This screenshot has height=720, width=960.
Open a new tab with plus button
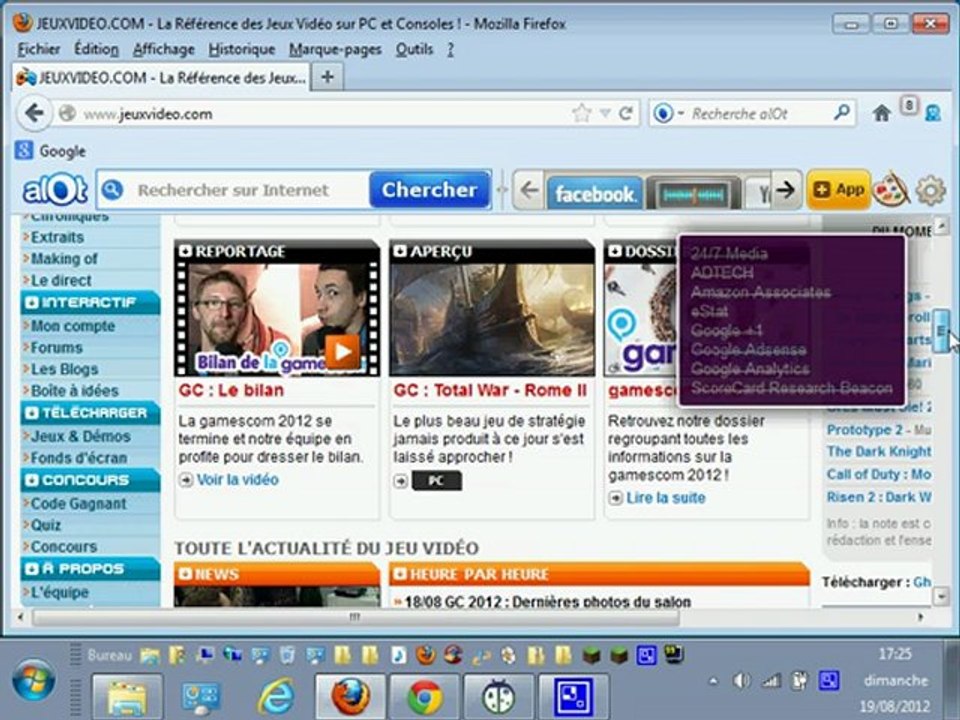coord(327,78)
